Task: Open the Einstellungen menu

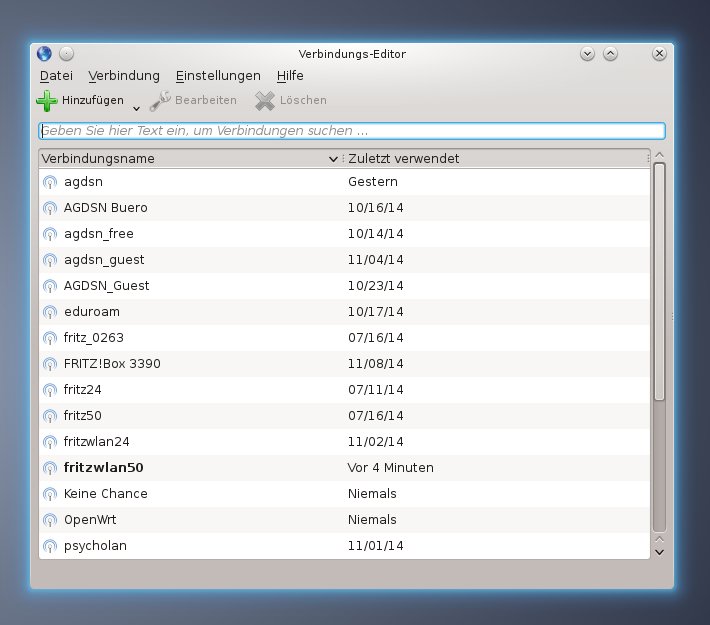Action: tap(218, 76)
